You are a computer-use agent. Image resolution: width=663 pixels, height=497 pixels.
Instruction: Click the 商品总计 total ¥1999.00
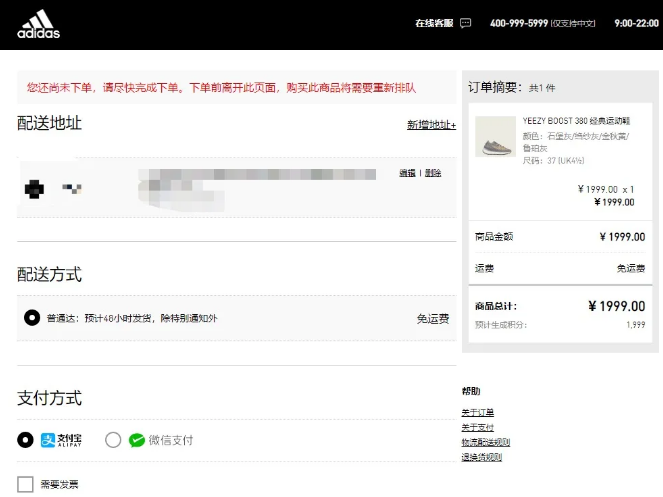[x=616, y=306]
